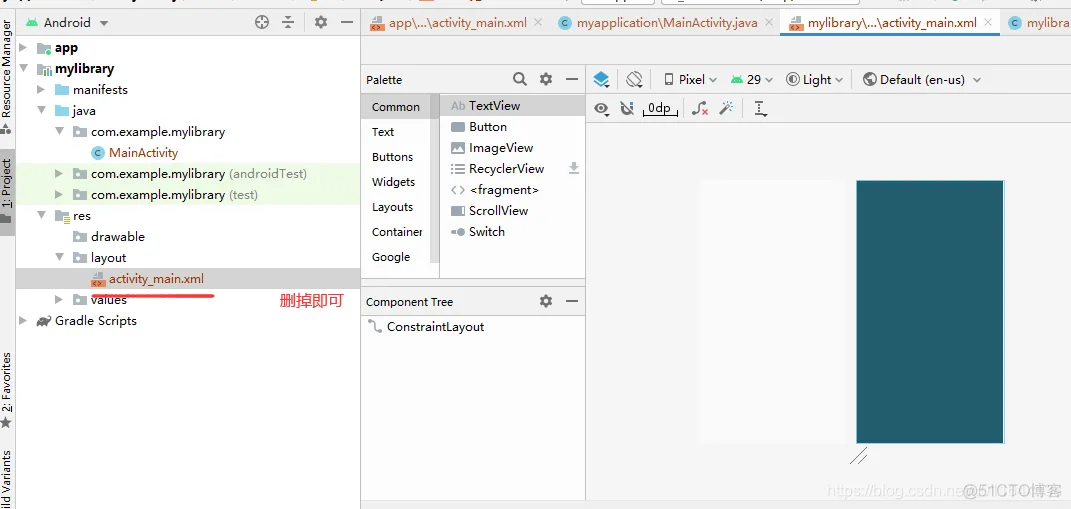Open design surface layers selector icon
Screen dimensions: 1071x509
(601, 80)
